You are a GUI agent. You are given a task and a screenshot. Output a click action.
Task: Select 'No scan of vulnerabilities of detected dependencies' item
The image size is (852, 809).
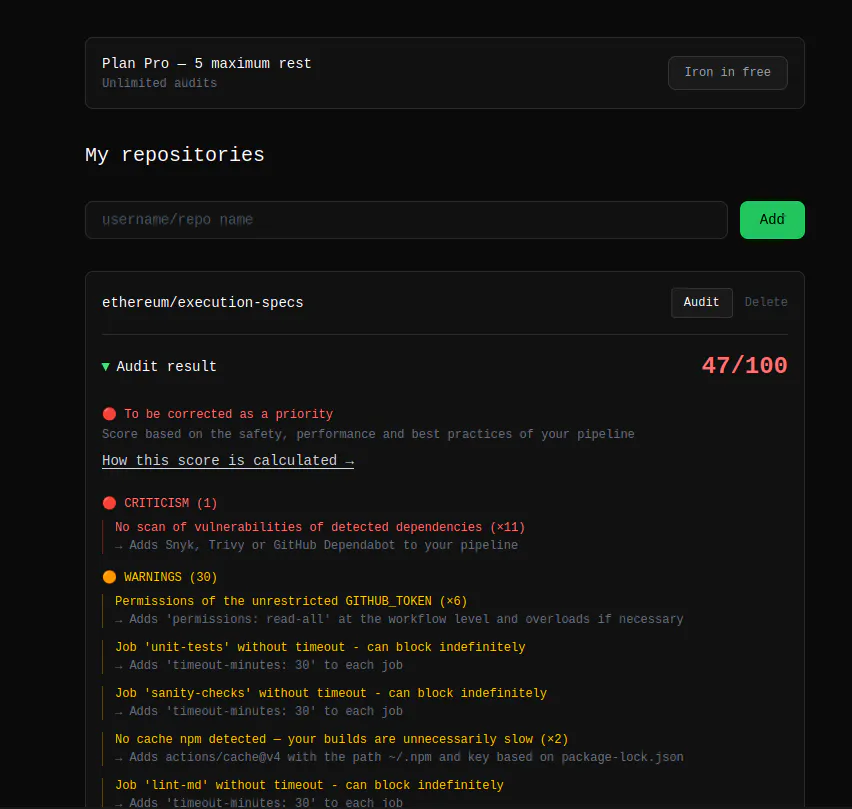[320, 527]
